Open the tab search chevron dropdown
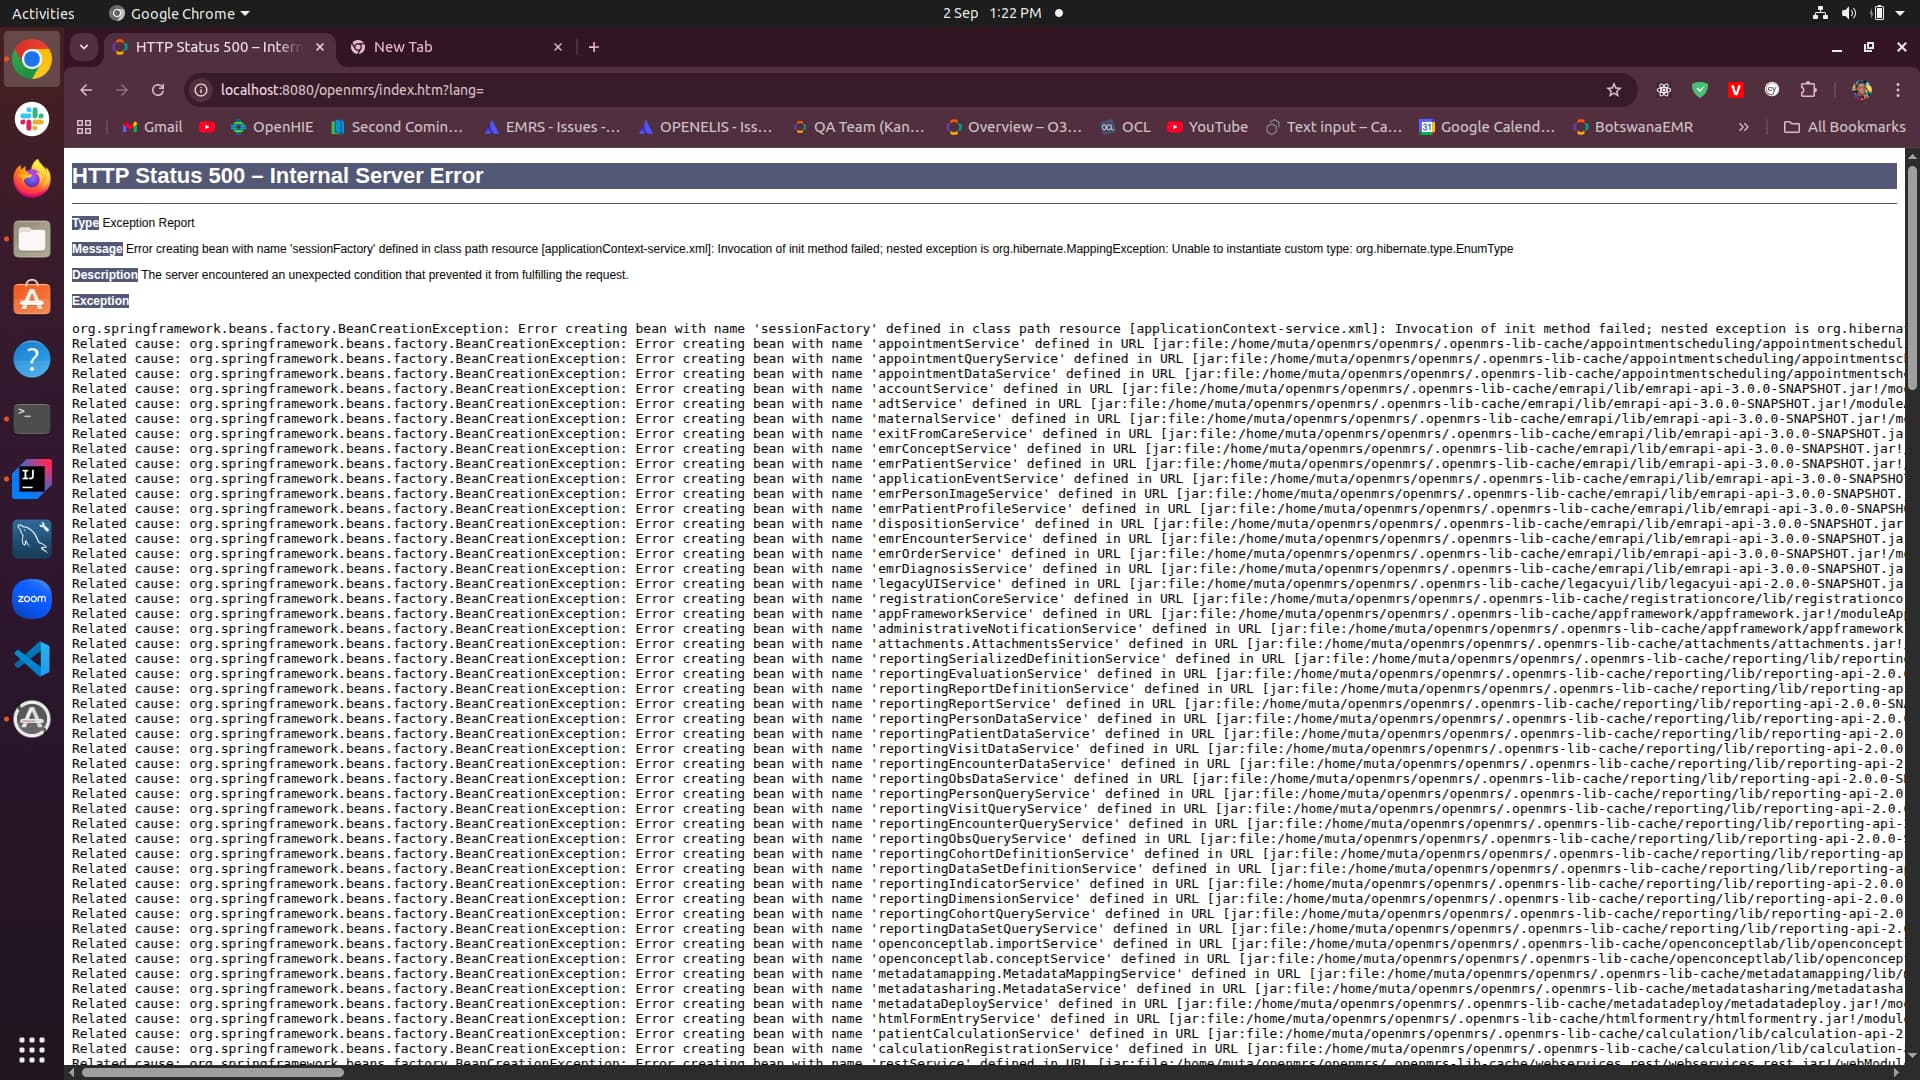Screen dimensions: 1920x1080 84,47
